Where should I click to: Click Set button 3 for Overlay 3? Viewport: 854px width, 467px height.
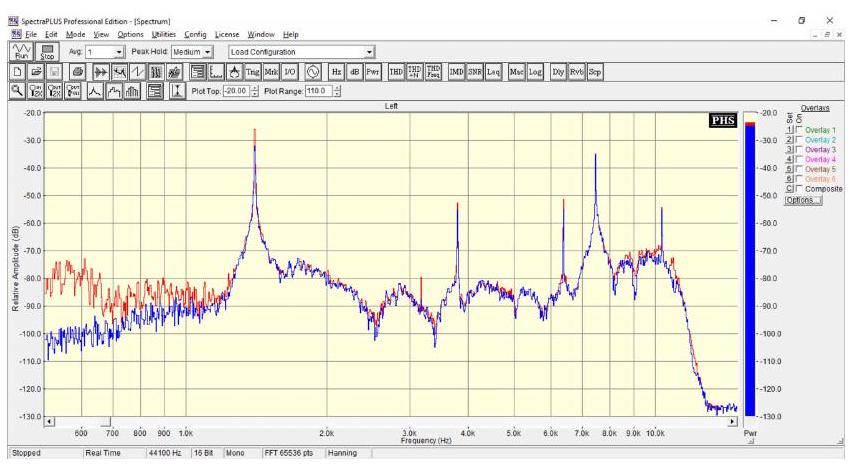pyautogui.click(x=789, y=149)
